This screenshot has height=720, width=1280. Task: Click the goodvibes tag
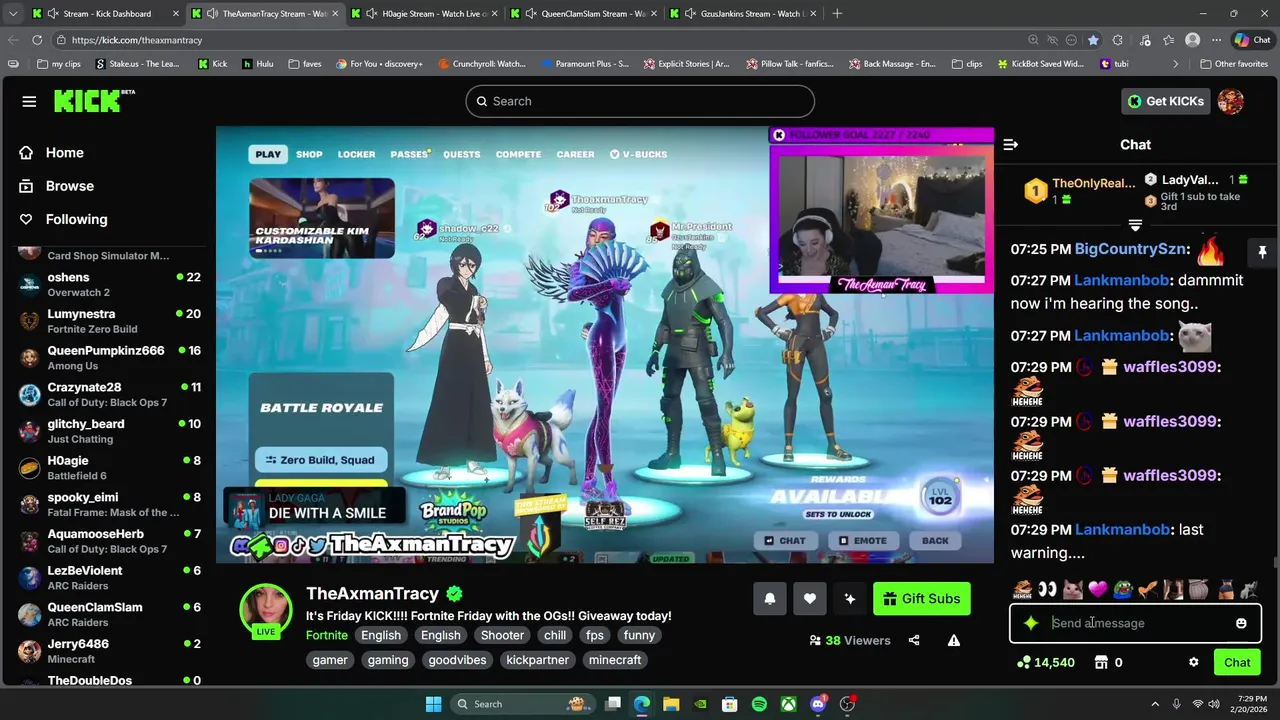tap(457, 660)
